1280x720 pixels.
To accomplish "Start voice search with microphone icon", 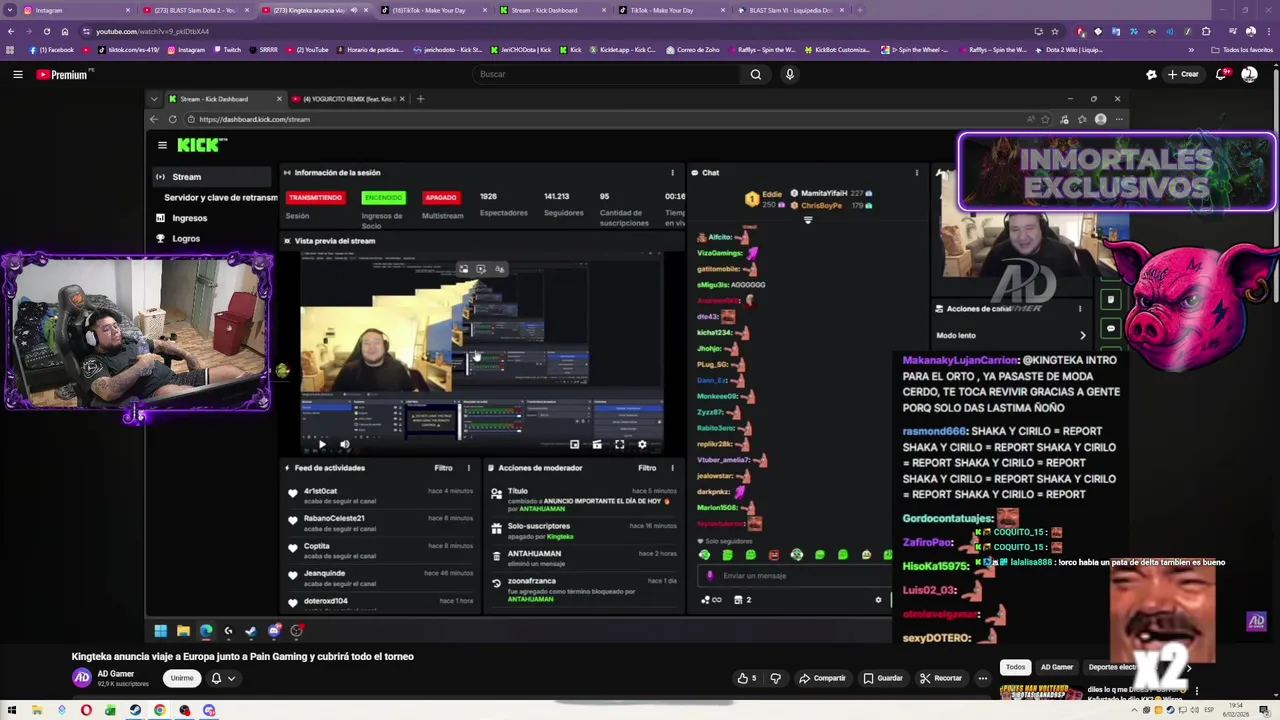I will (x=789, y=74).
